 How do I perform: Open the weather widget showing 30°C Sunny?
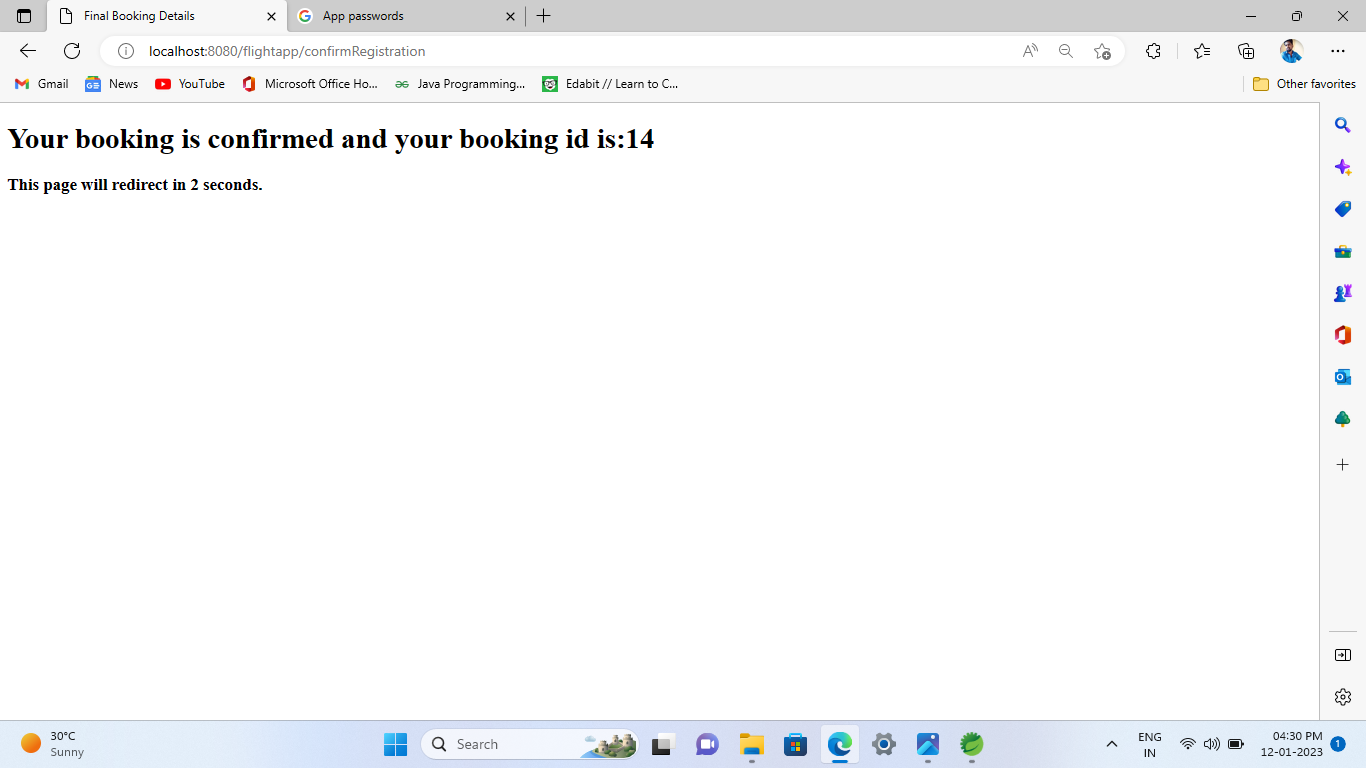53,744
